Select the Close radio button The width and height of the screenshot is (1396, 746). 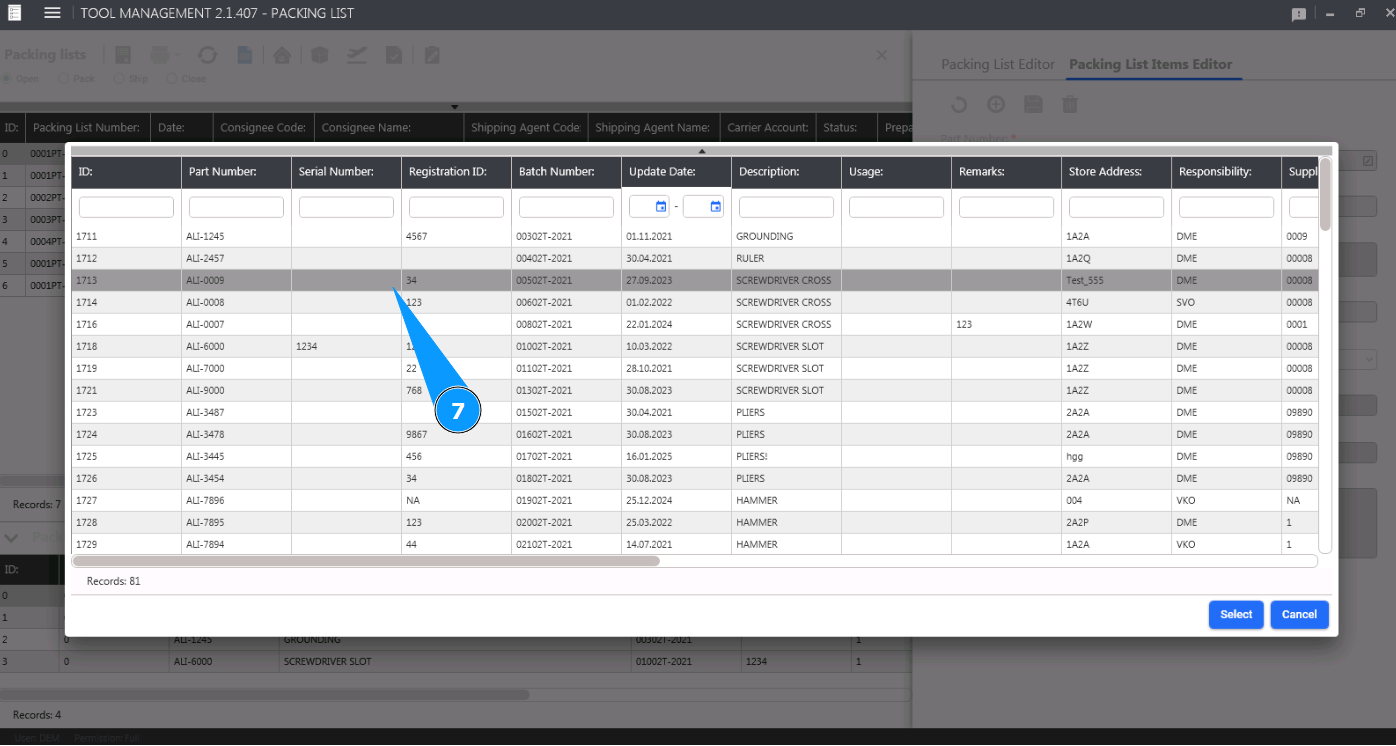(172, 78)
